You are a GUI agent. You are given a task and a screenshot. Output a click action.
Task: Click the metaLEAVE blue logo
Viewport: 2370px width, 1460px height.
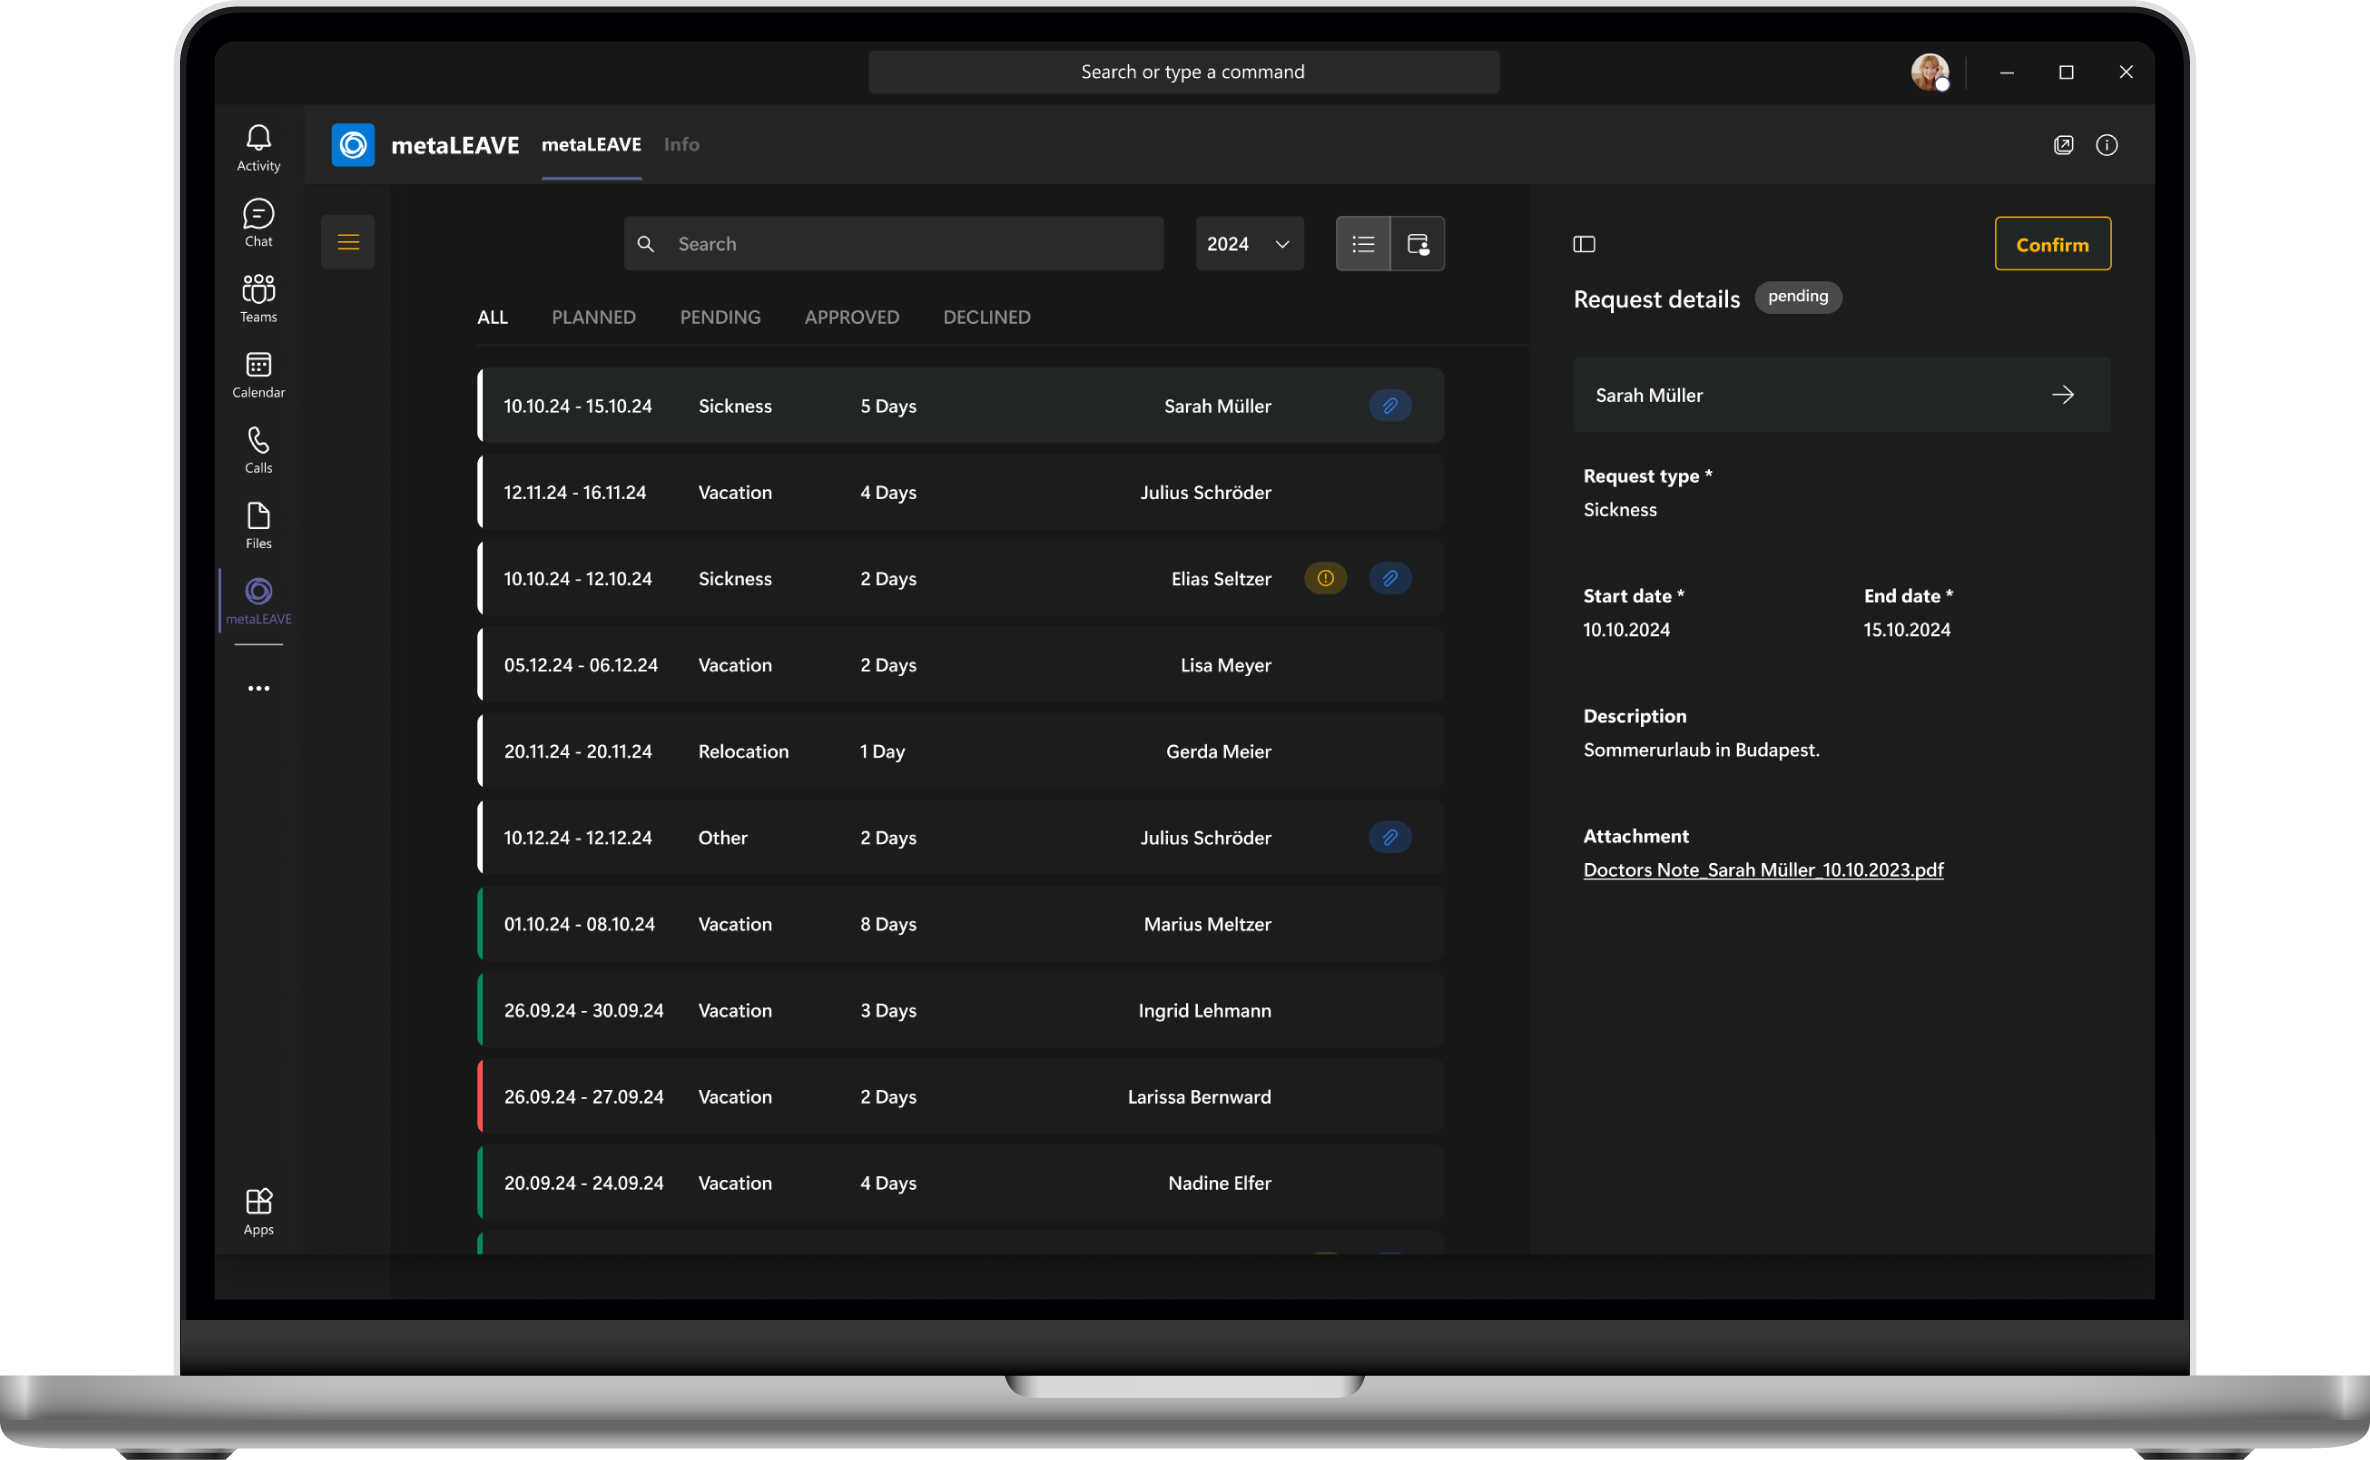pos(353,145)
